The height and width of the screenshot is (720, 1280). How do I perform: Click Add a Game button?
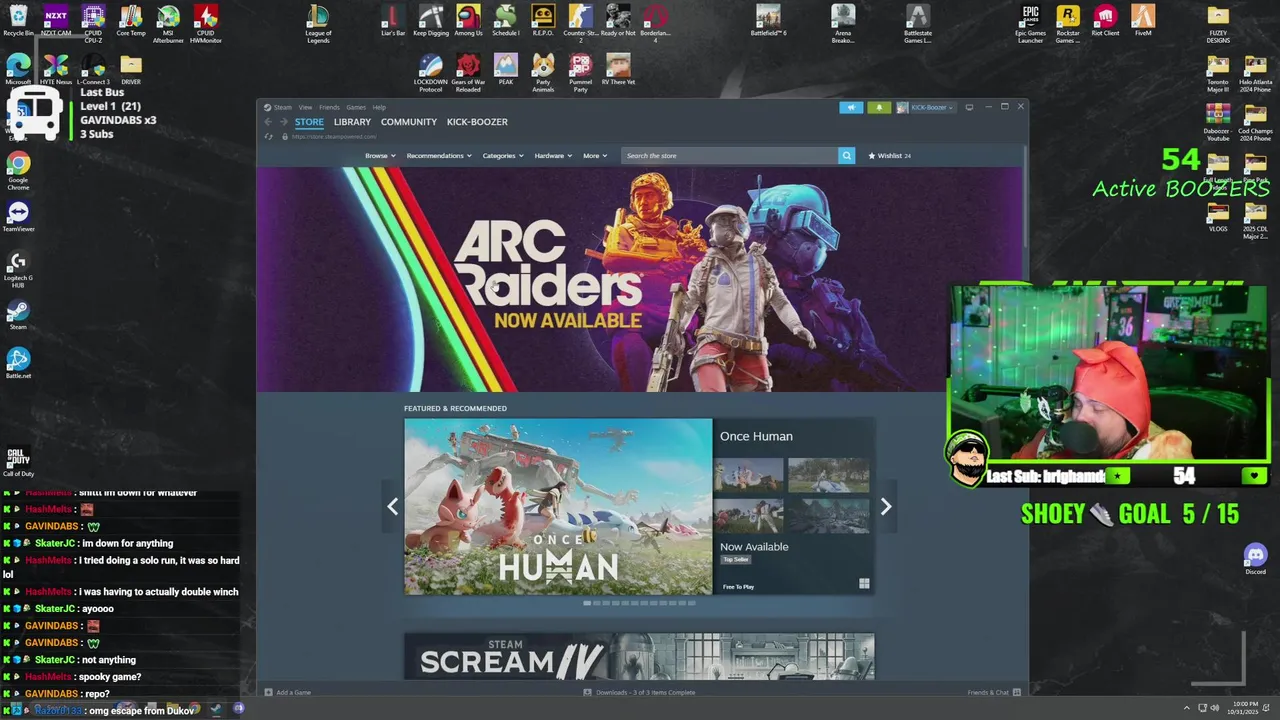click(288, 692)
